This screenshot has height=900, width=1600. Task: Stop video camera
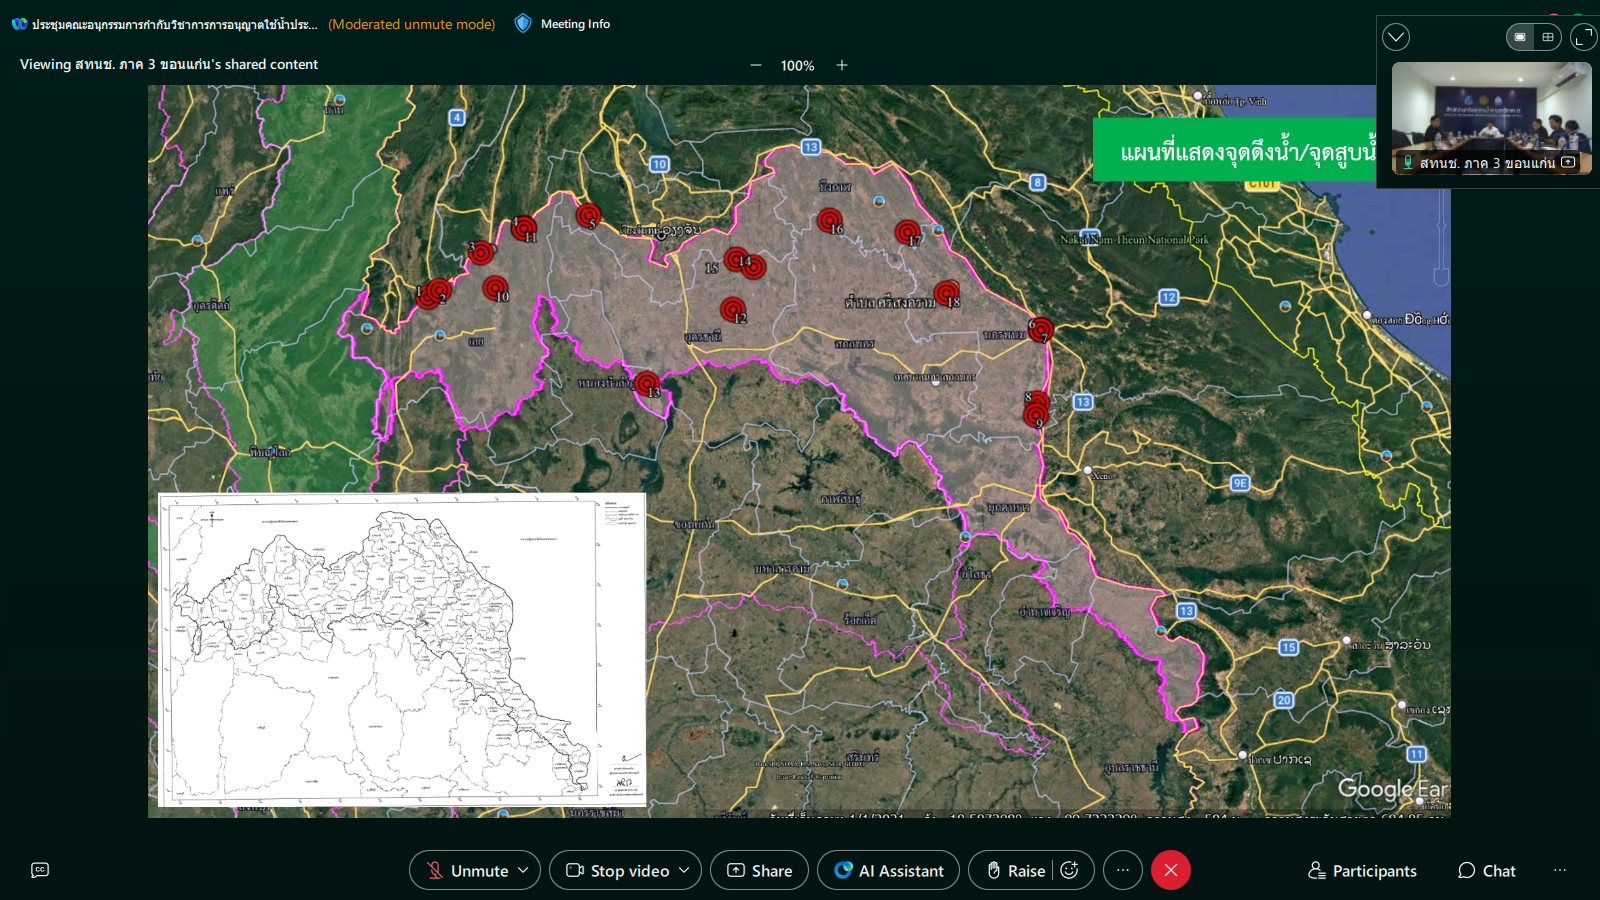click(x=617, y=870)
